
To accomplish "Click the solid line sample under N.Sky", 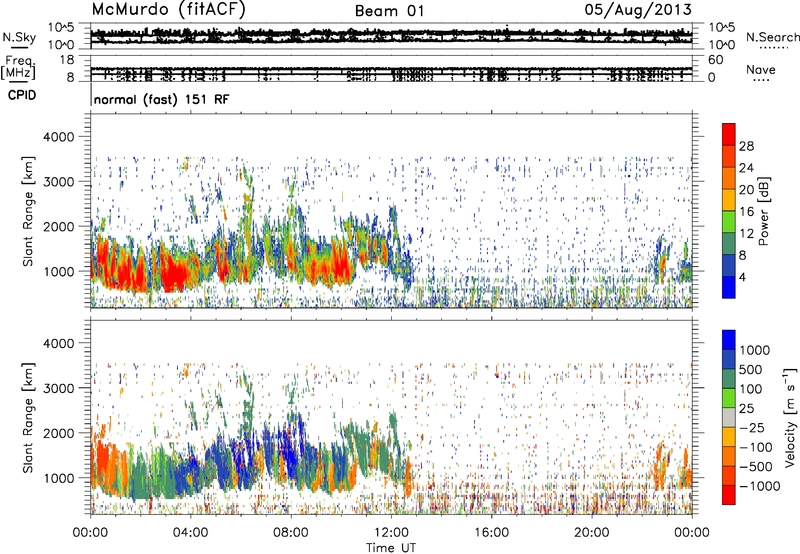I will click(19, 47).
